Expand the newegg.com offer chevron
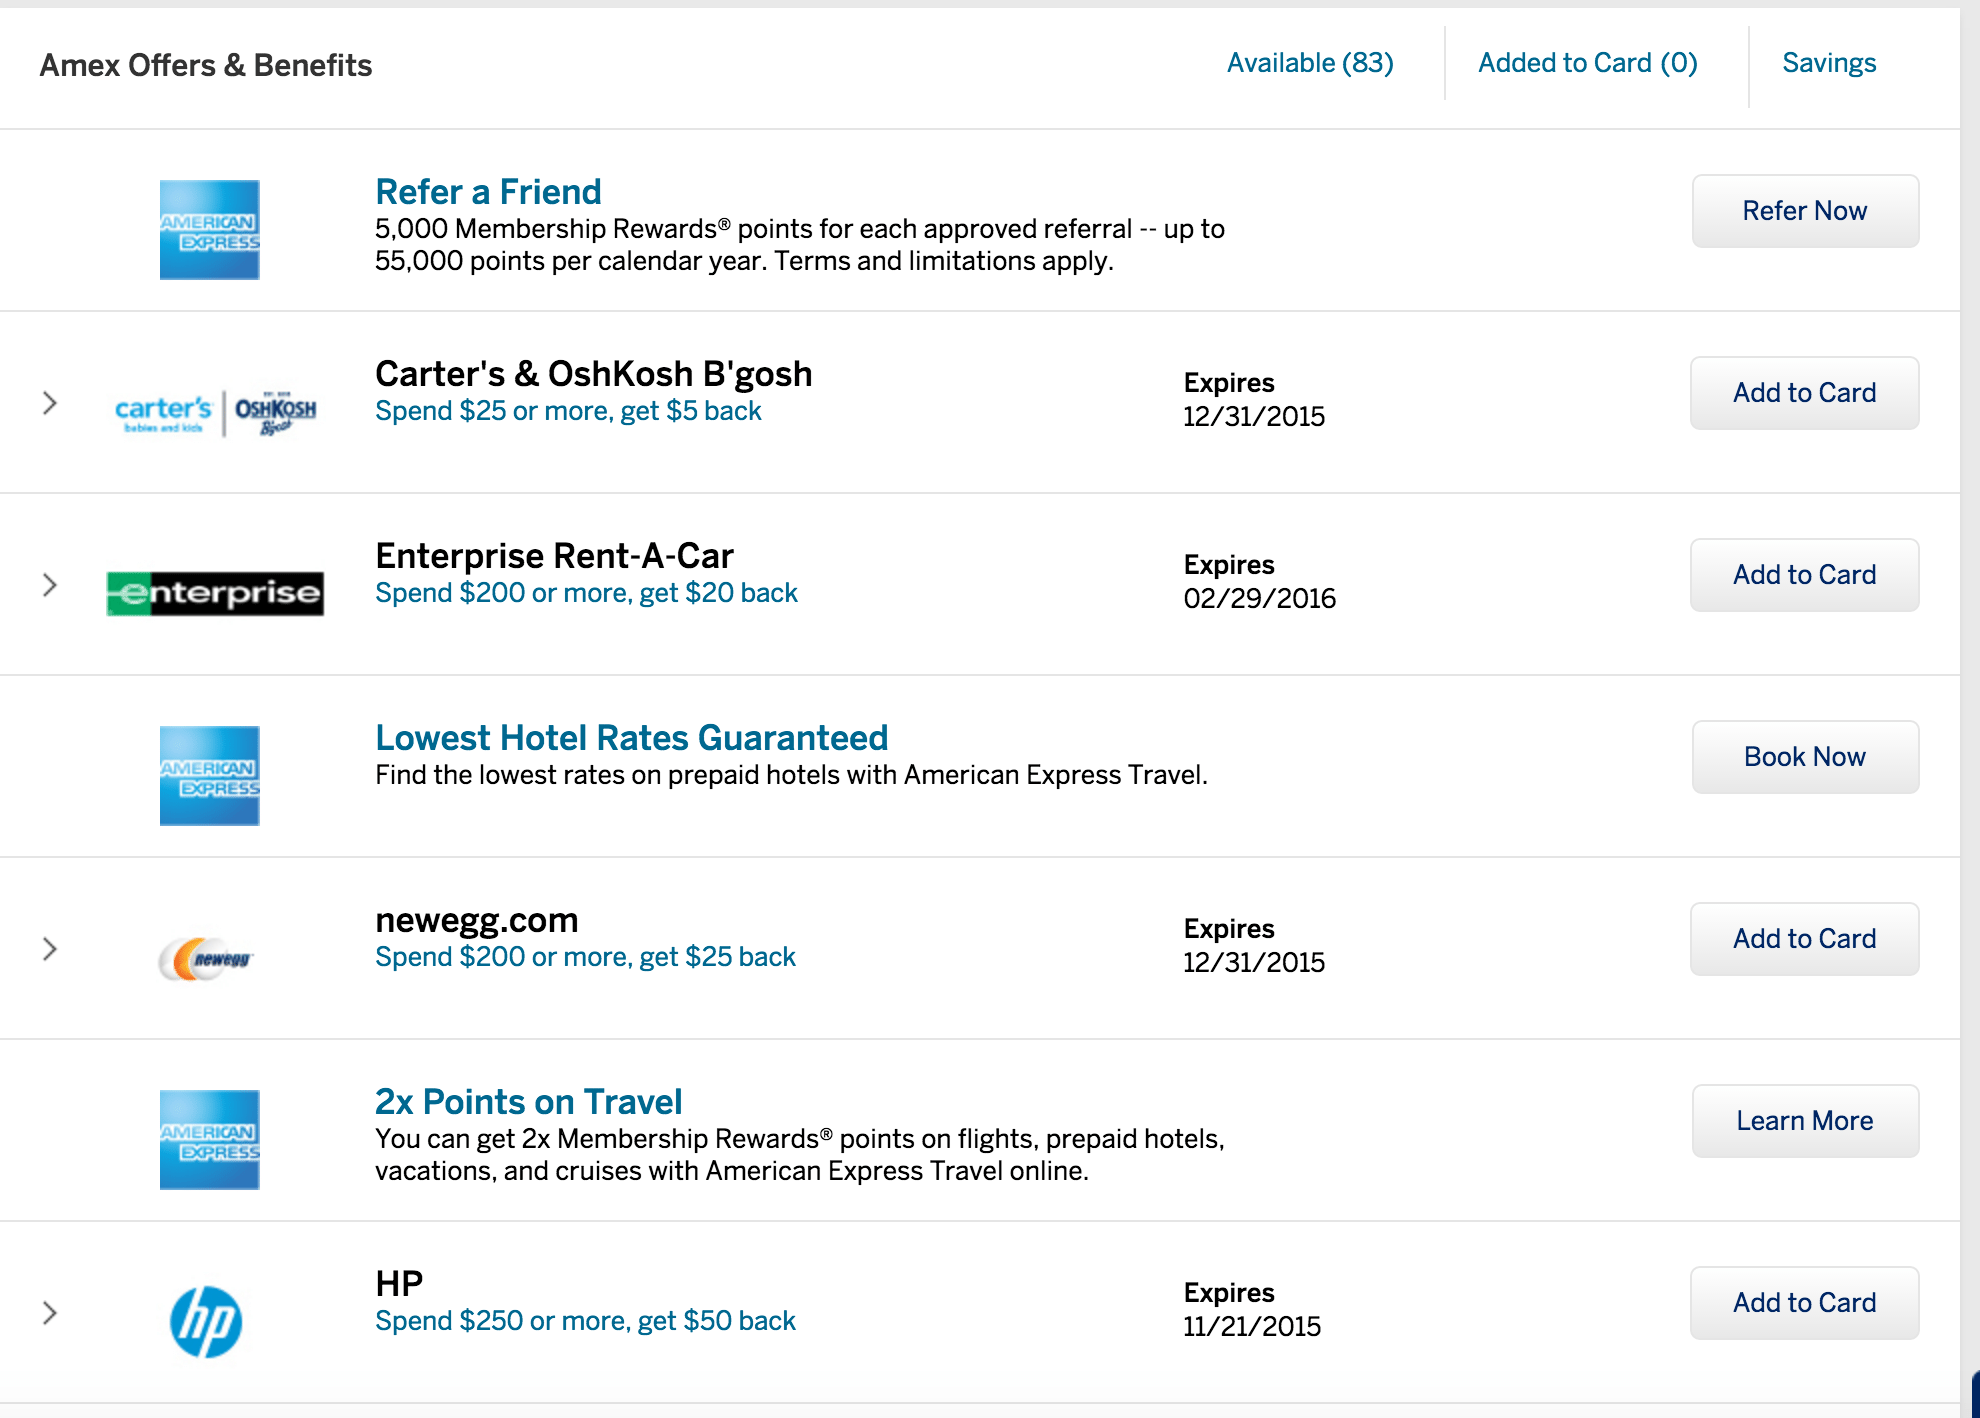This screenshot has width=1980, height=1418. click(49, 949)
